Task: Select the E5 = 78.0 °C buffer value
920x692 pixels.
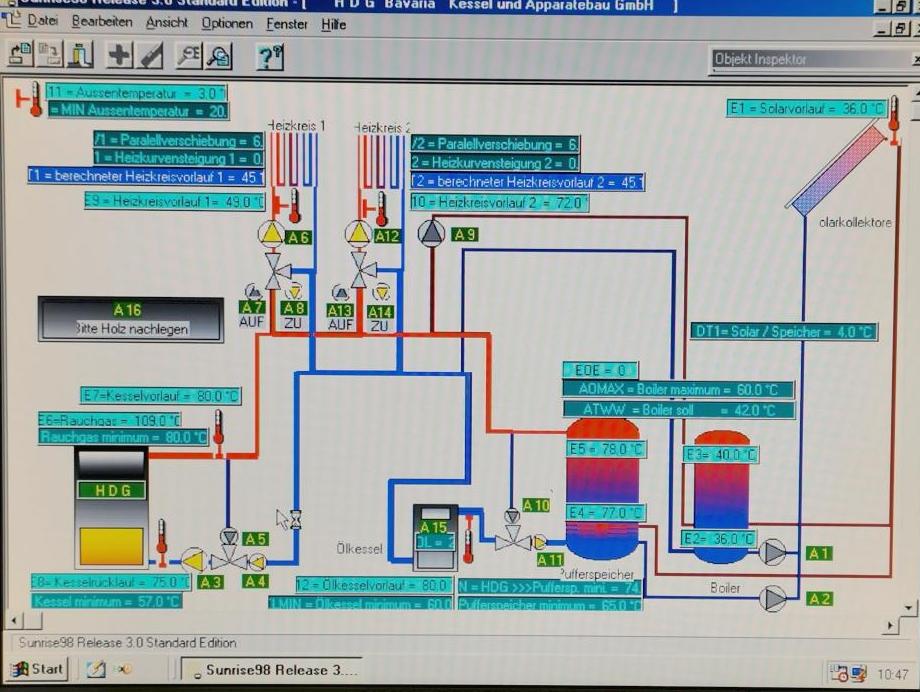Action: point(606,450)
